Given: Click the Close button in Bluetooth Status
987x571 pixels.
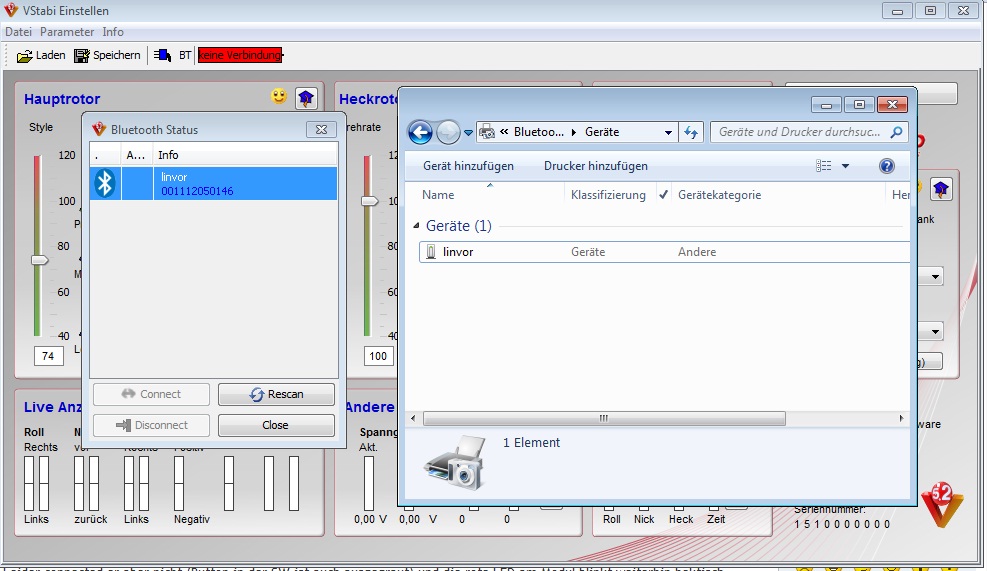Looking at the screenshot, I should tap(276, 425).
